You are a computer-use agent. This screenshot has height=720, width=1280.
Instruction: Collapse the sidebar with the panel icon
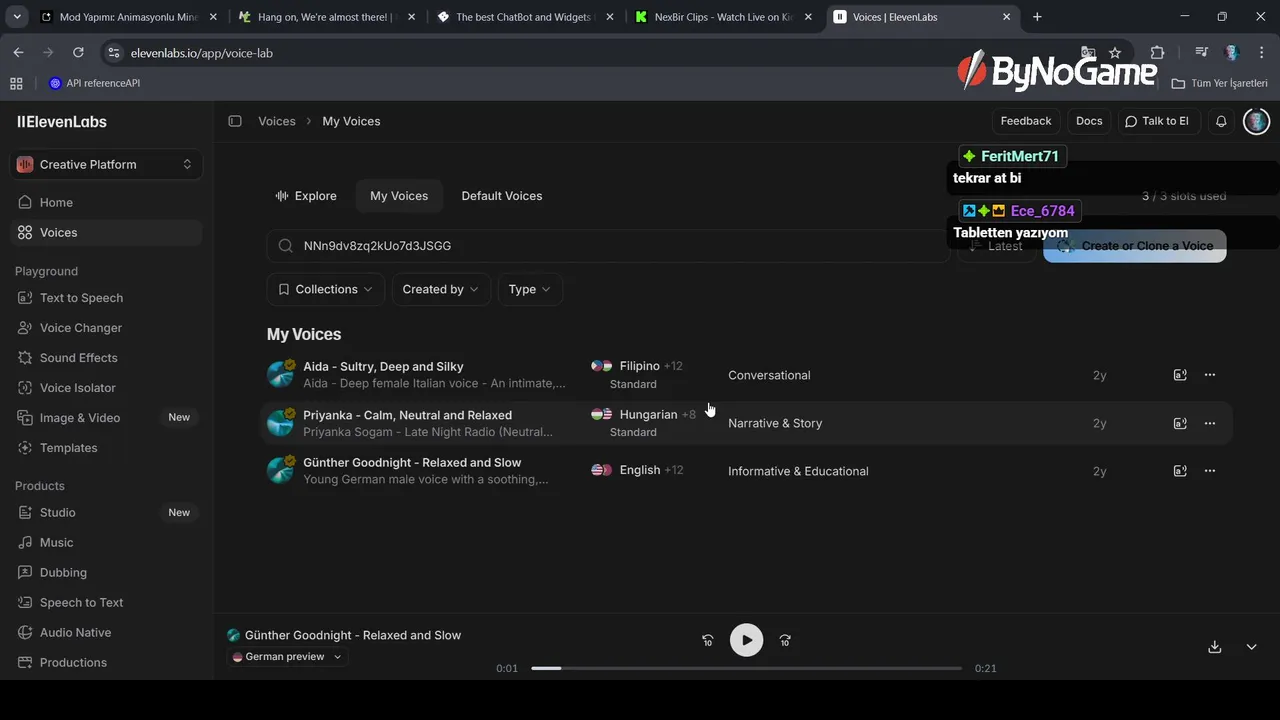tap(235, 121)
